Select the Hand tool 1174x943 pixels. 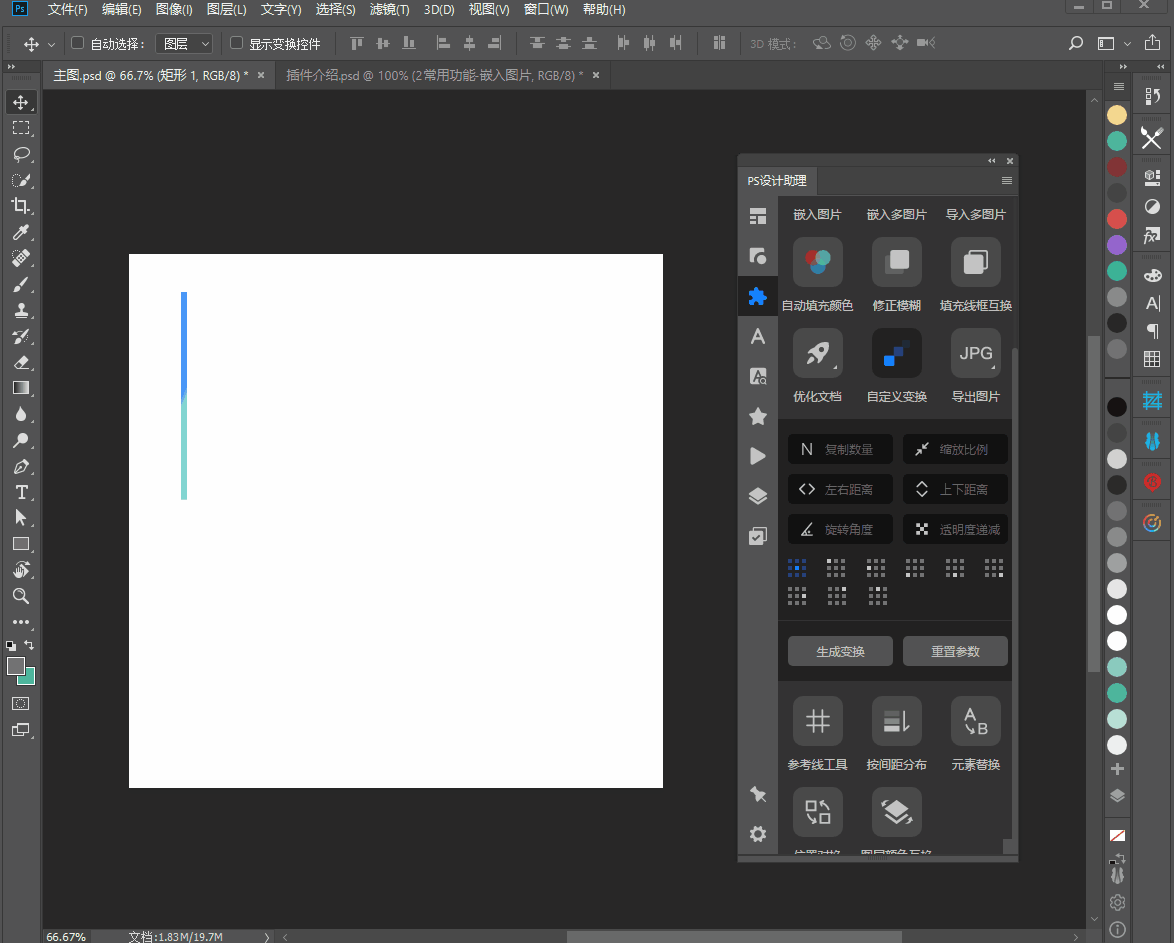click(x=21, y=570)
